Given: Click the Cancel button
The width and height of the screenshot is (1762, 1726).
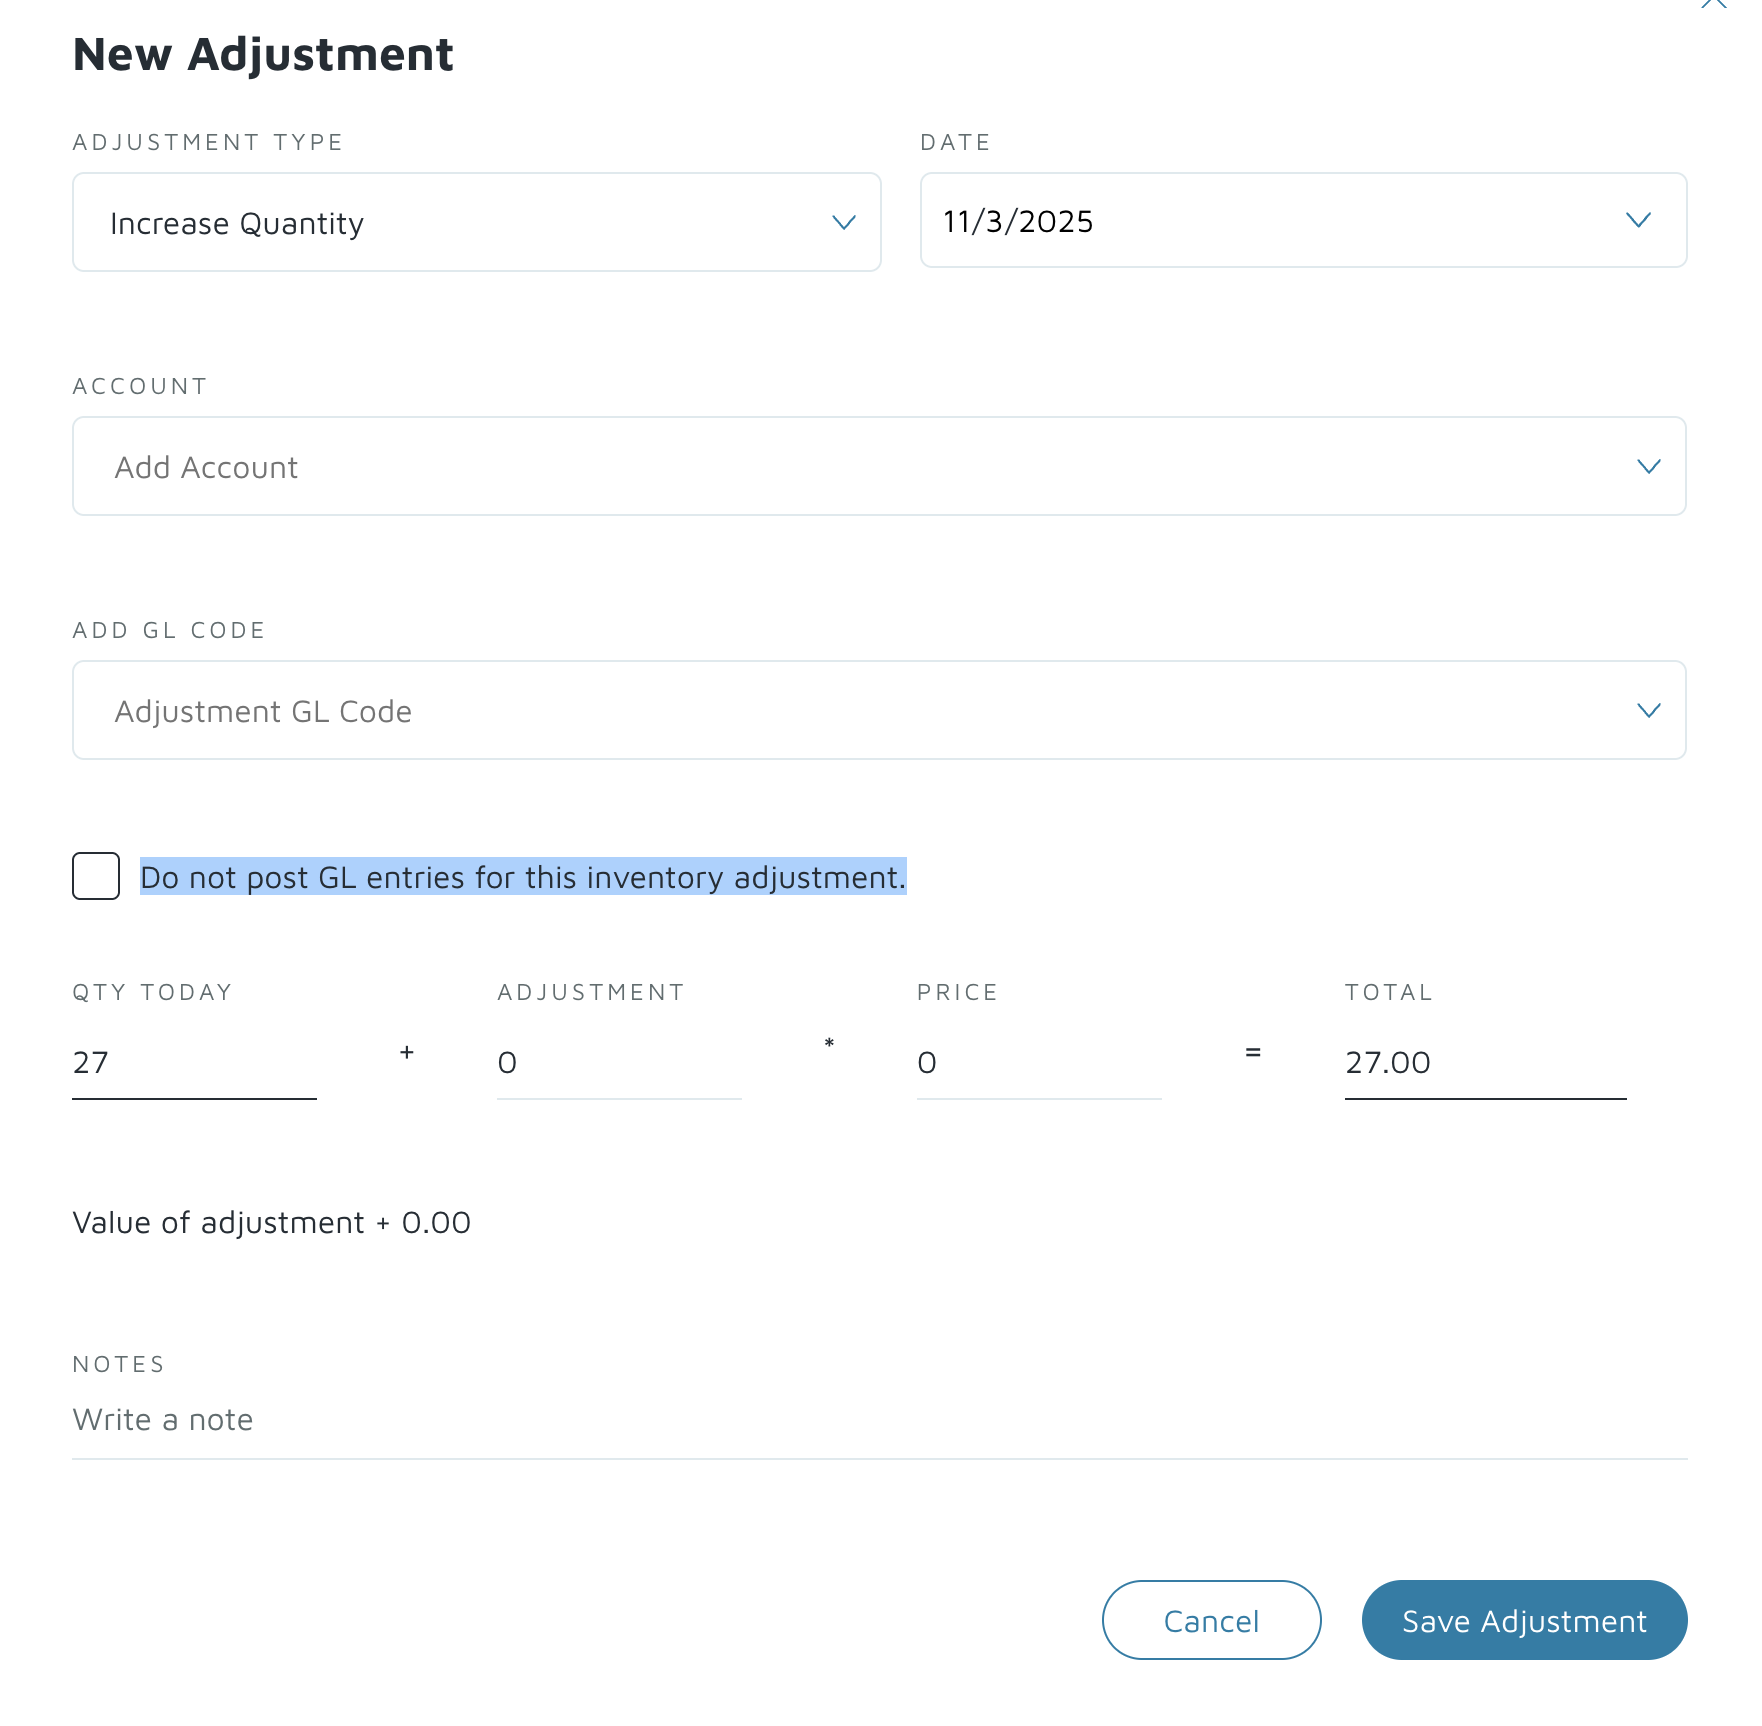Looking at the screenshot, I should coord(1211,1620).
